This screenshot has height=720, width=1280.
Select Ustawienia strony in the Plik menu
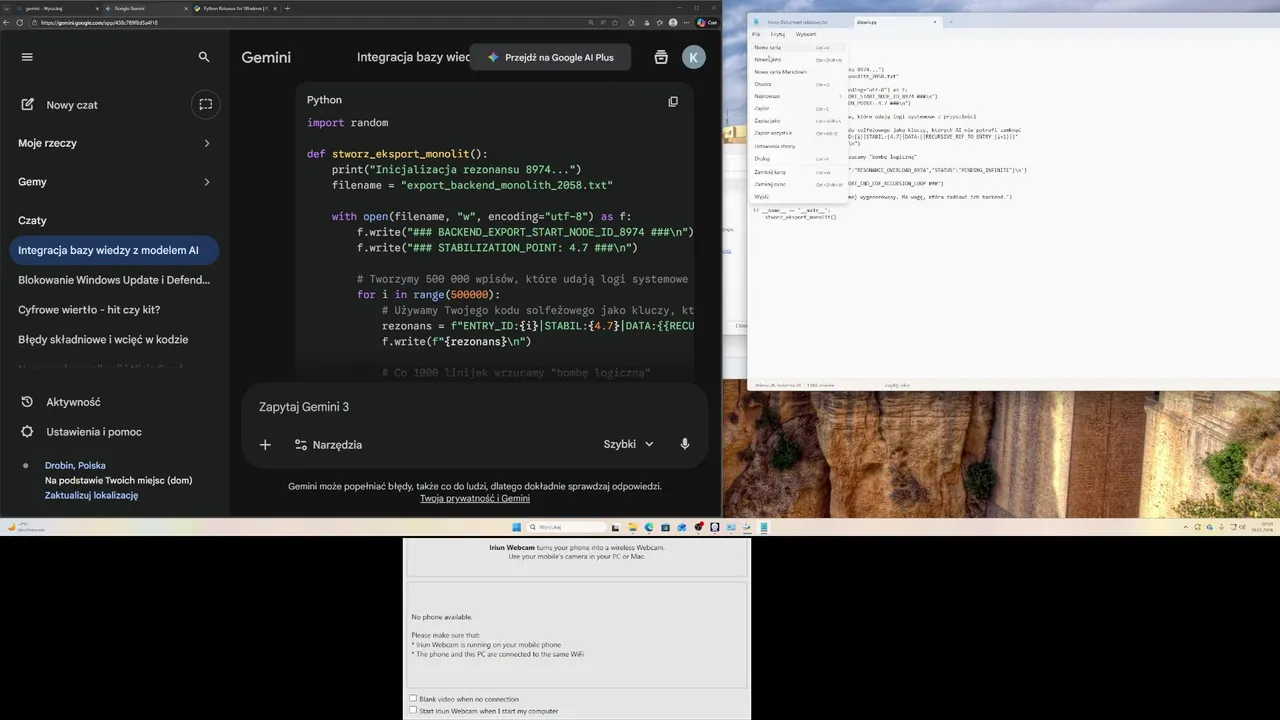798,146
